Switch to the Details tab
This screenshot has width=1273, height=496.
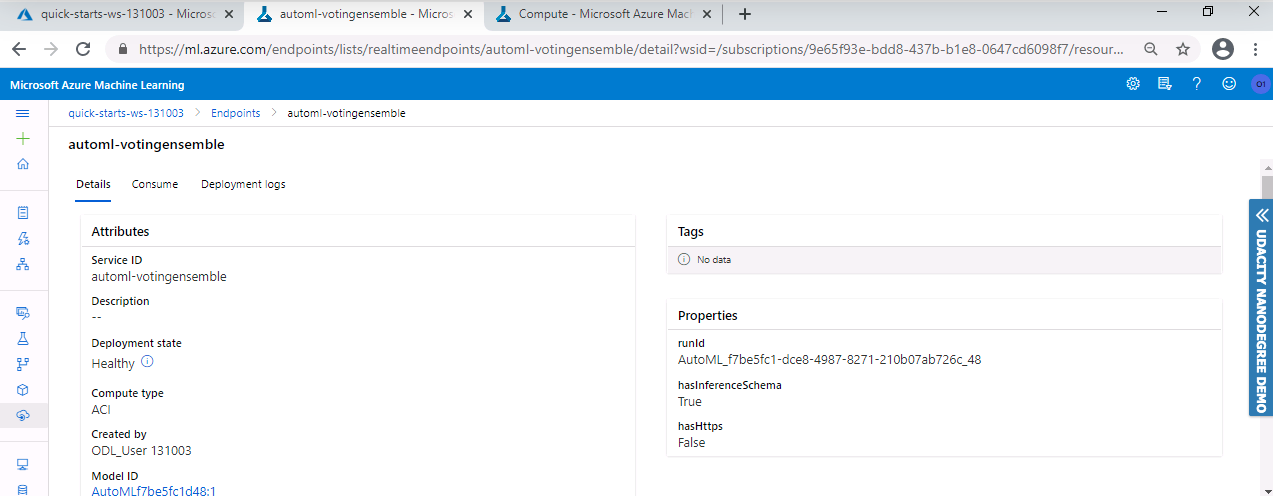[x=93, y=185]
